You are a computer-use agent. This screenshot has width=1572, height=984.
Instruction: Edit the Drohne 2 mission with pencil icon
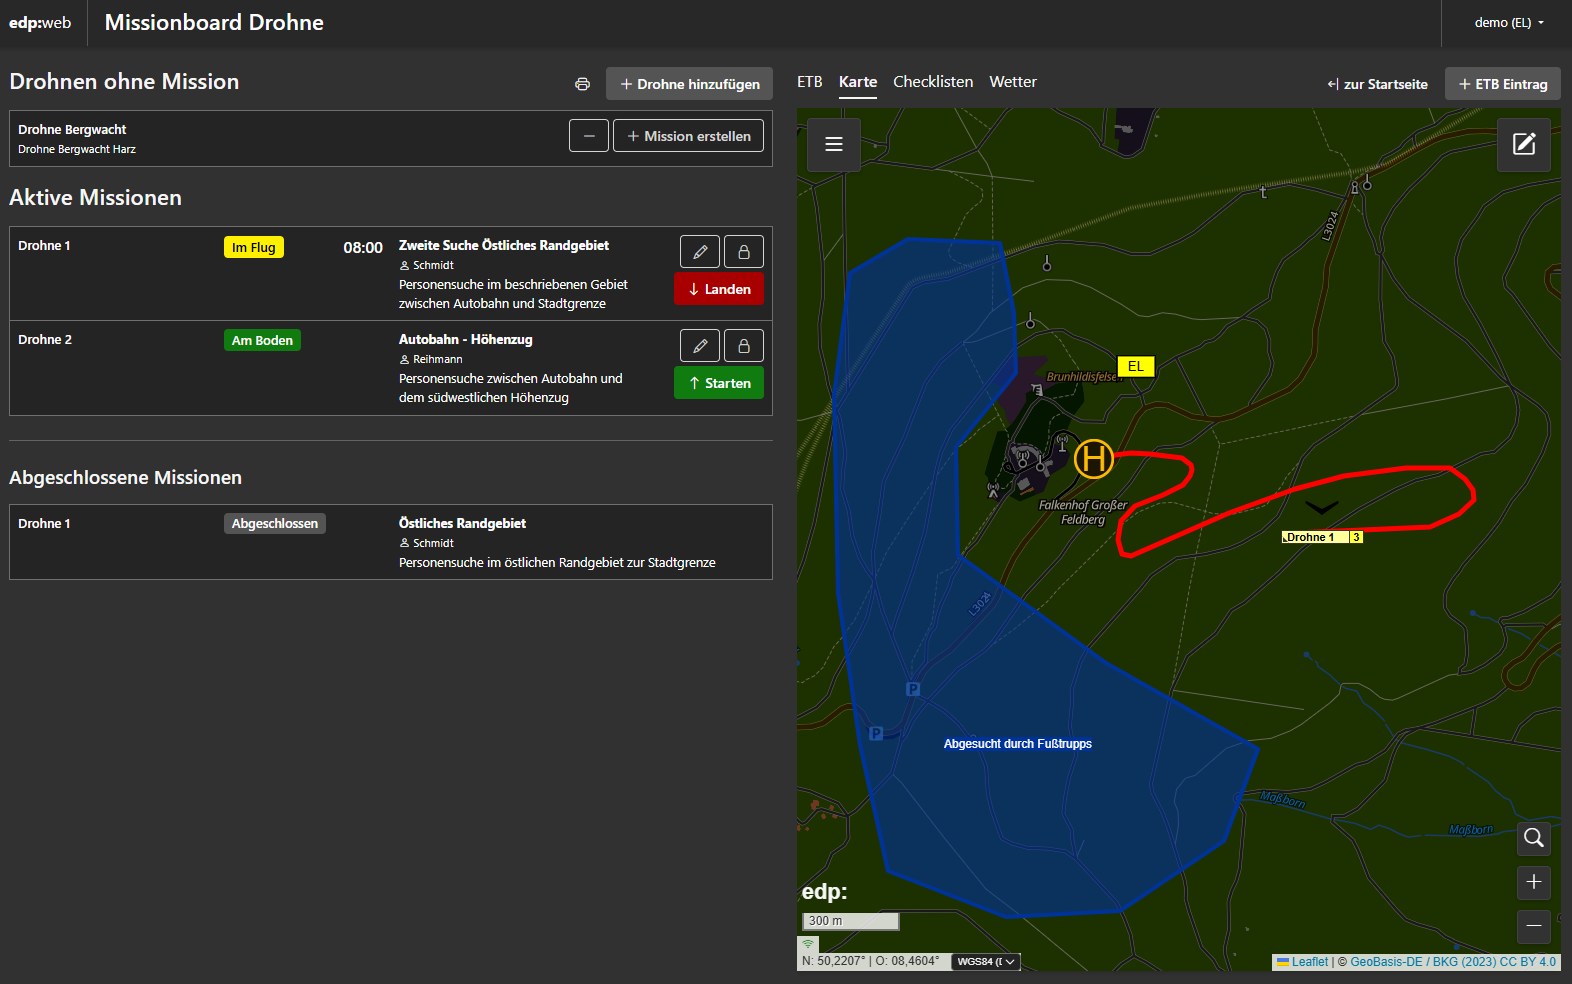tap(700, 346)
